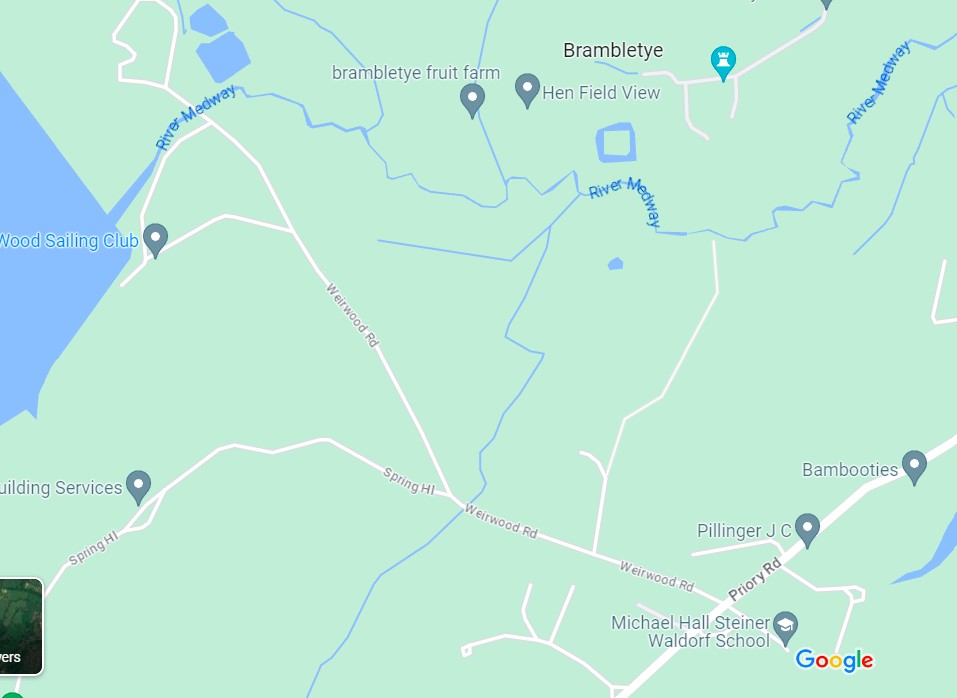Click the brambletye fruit farm map pin
The width and height of the screenshot is (957, 698).
point(472,101)
